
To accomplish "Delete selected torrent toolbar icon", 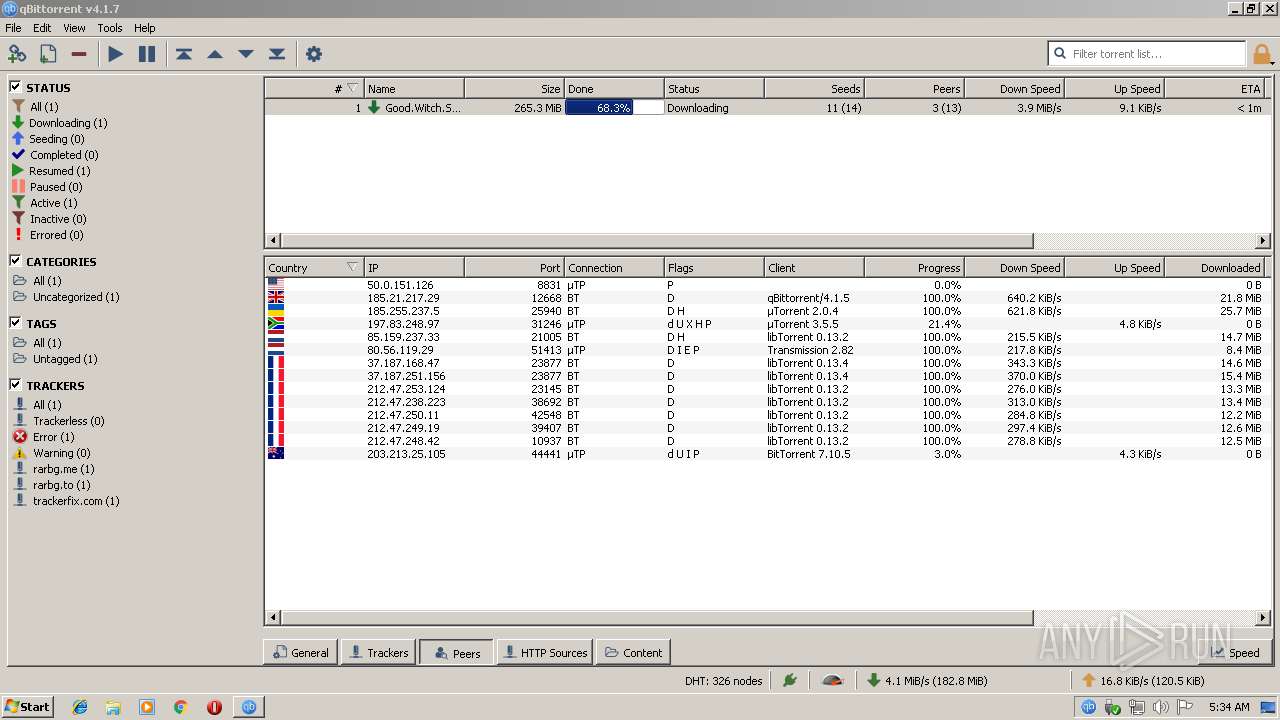I will pos(79,54).
